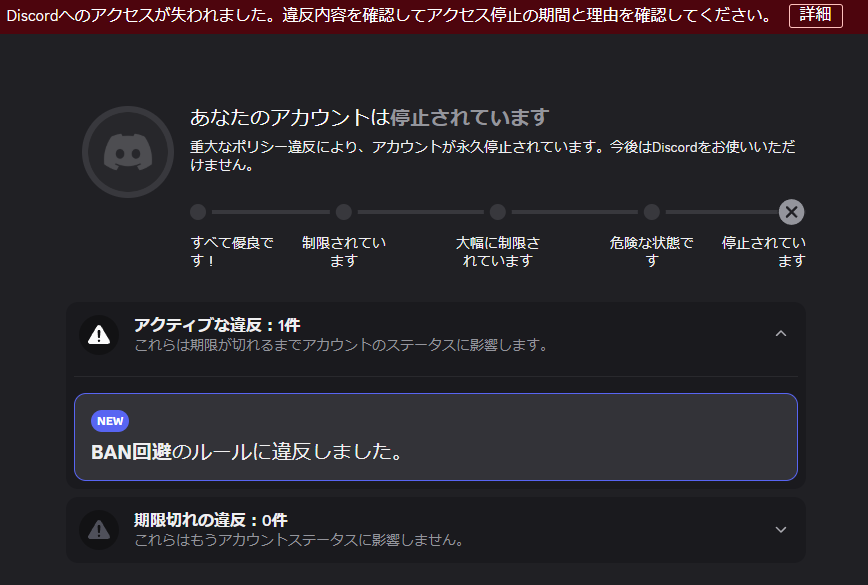Collapse the アクティブな違反 section chevron
This screenshot has height=585, width=868.
(781, 333)
